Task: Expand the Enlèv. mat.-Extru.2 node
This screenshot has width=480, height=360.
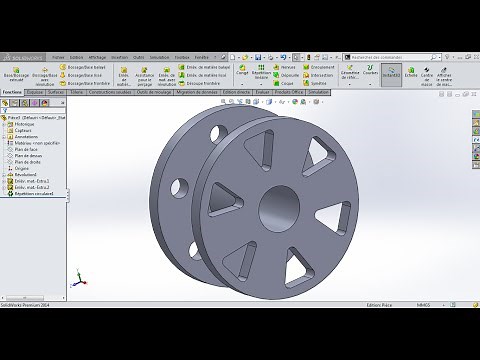Action: [4, 188]
